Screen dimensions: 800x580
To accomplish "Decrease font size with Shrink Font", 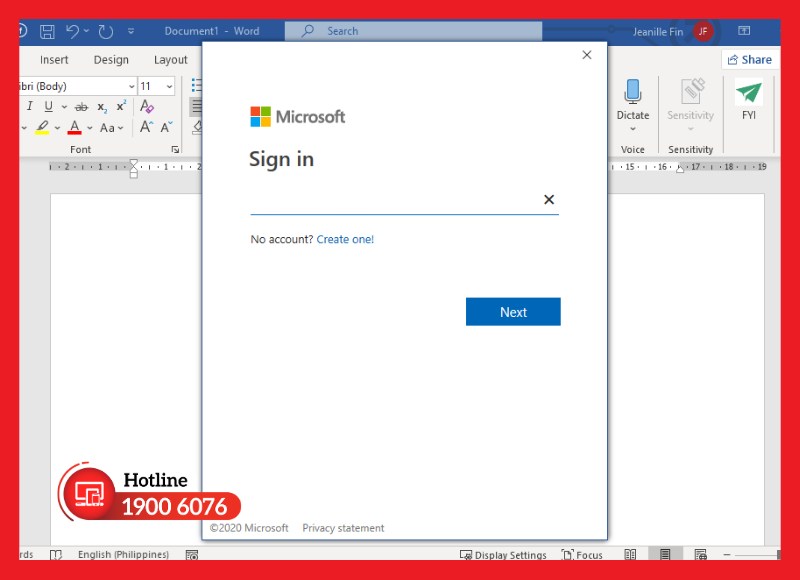I will tap(167, 127).
